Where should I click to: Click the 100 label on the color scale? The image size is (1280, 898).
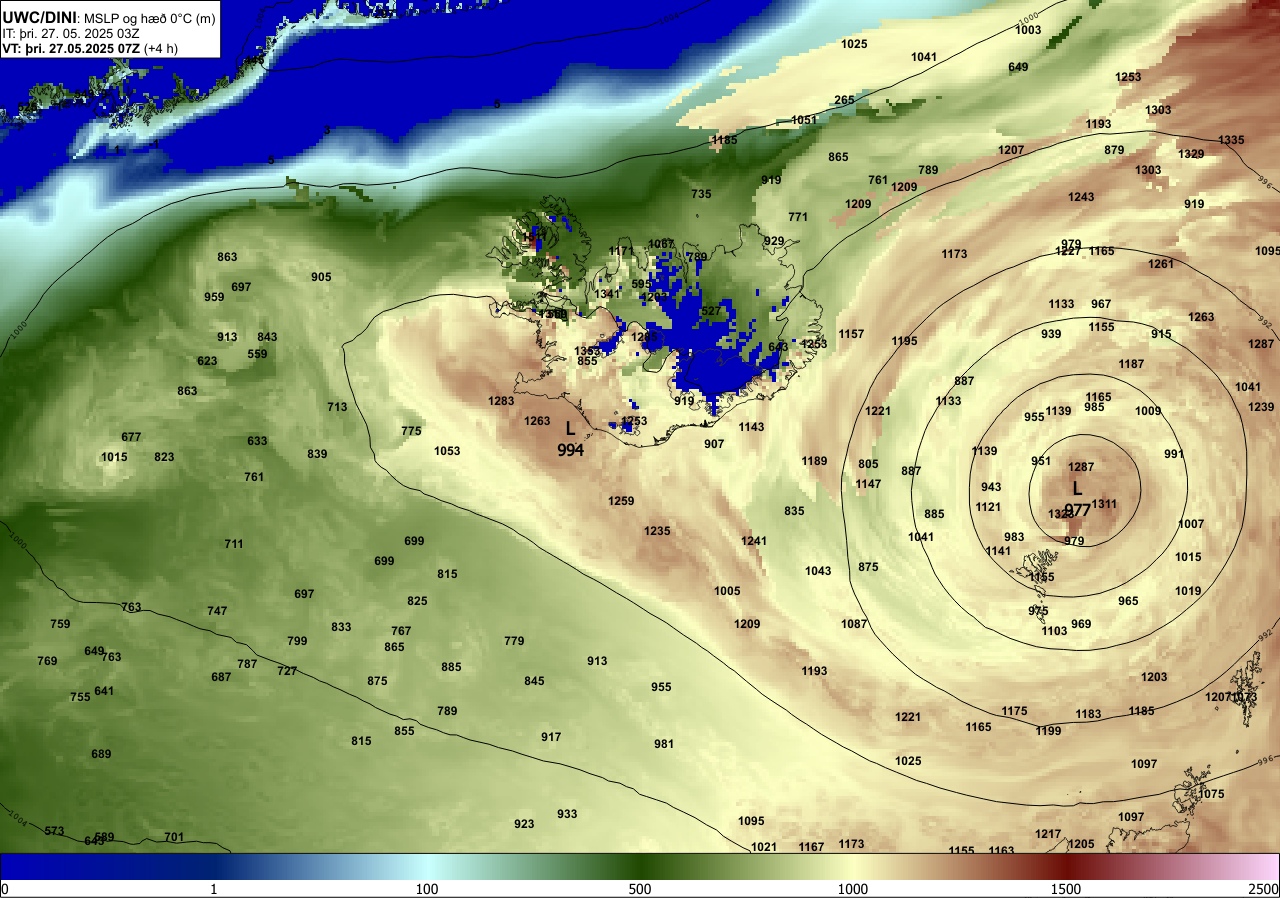pyautogui.click(x=427, y=889)
